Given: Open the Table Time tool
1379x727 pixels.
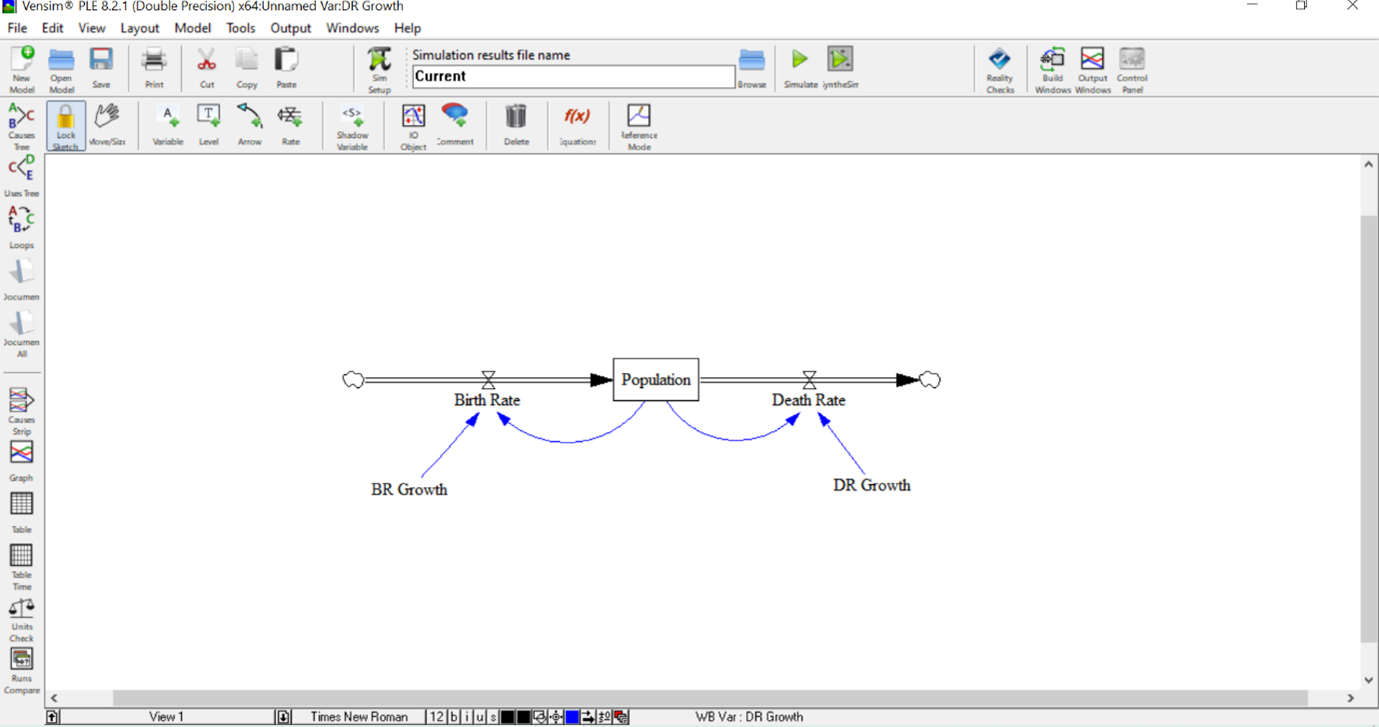Looking at the screenshot, I should 21,567.
